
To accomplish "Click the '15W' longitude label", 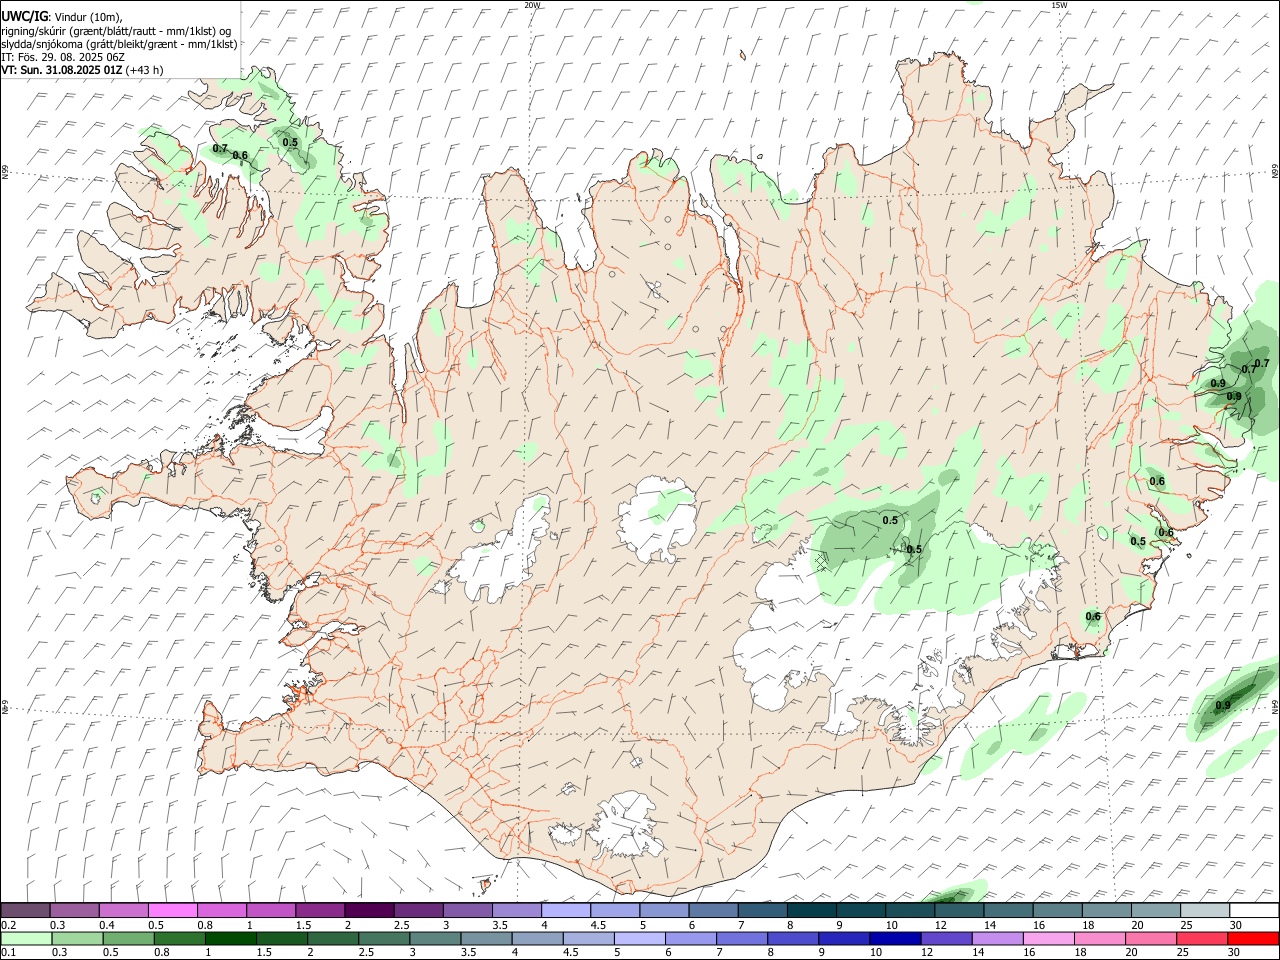I will (1059, 5).
